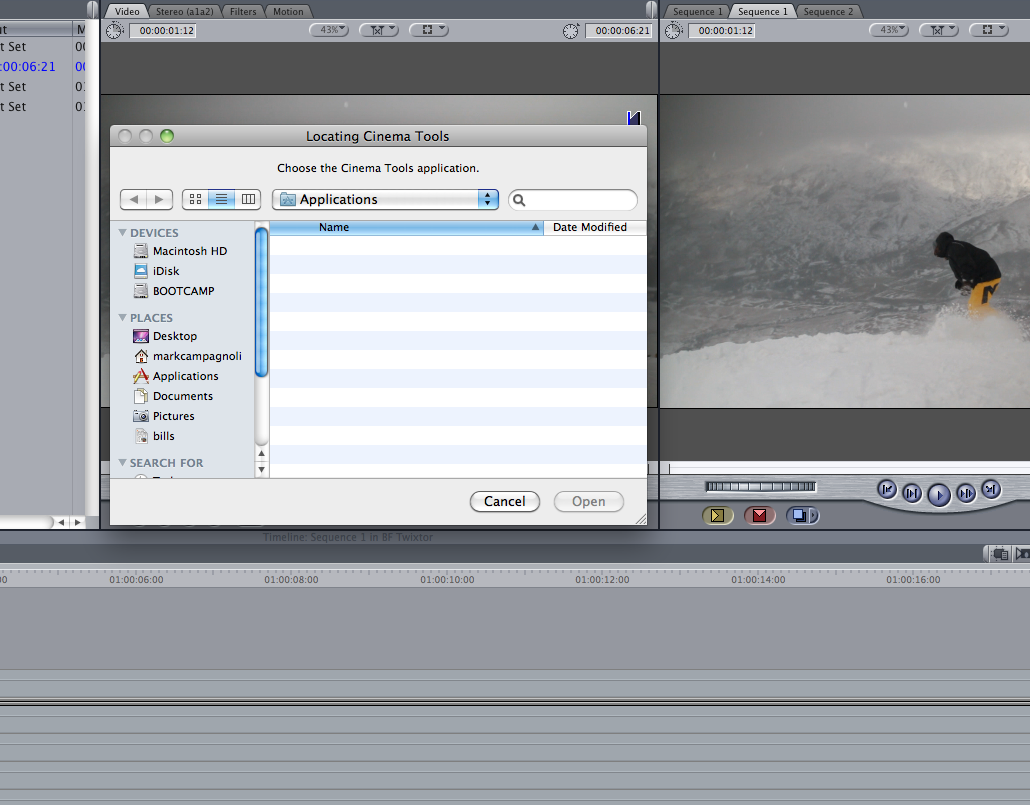Click the yellow Insert edit button
The image size is (1030, 805).
tap(717, 515)
